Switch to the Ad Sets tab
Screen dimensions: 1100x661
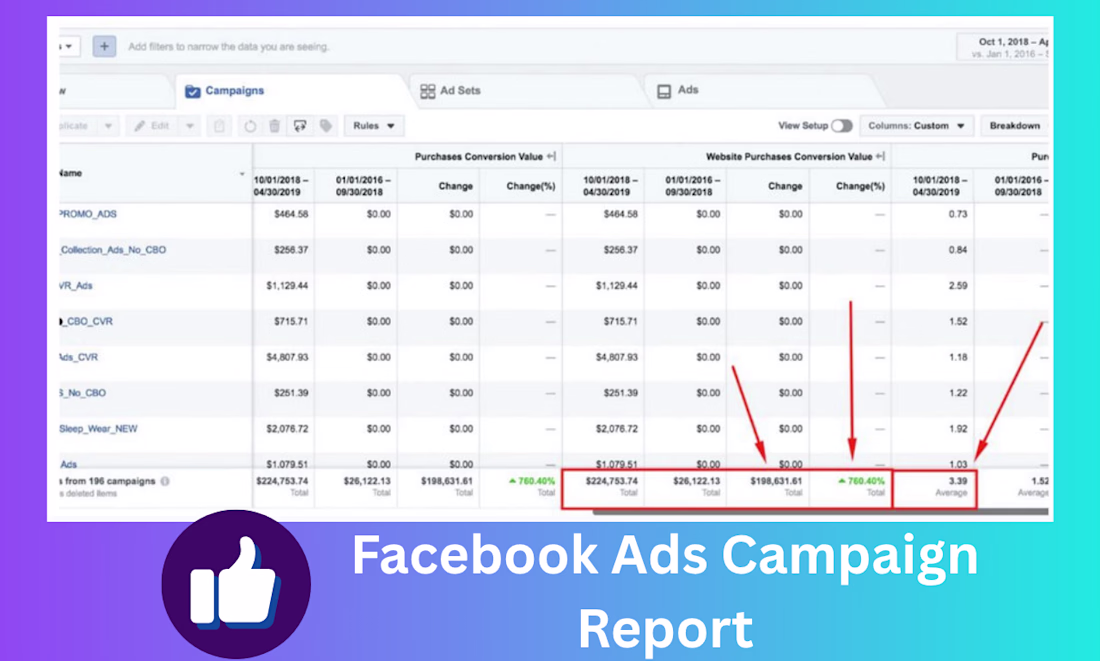(450, 91)
